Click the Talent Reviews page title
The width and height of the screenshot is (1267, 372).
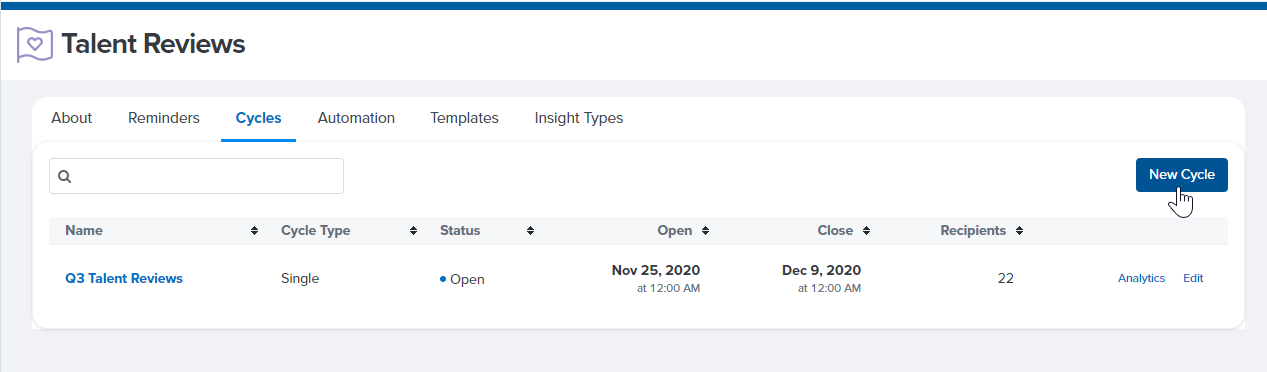[x=153, y=44]
